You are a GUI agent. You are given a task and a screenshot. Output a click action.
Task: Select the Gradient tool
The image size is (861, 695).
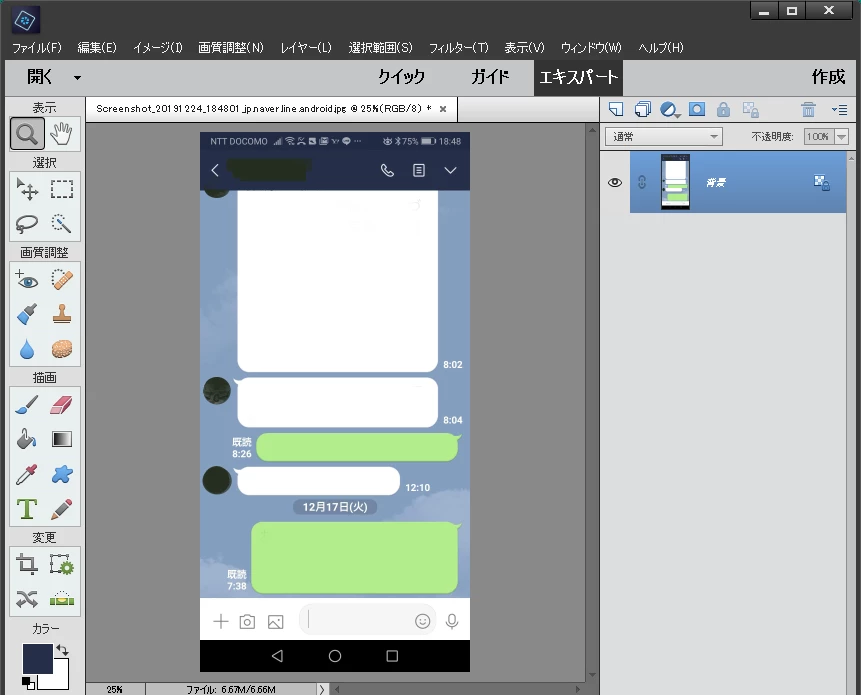(62, 439)
